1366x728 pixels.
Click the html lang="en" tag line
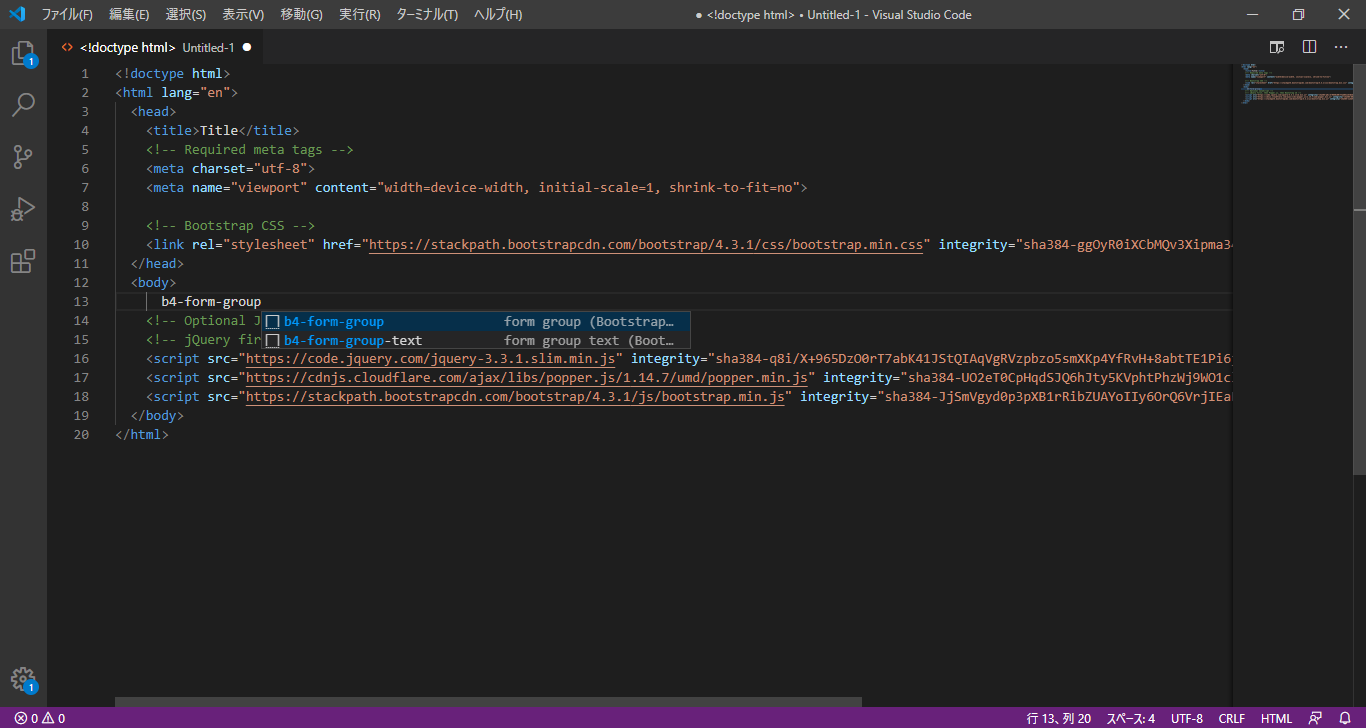click(x=176, y=93)
